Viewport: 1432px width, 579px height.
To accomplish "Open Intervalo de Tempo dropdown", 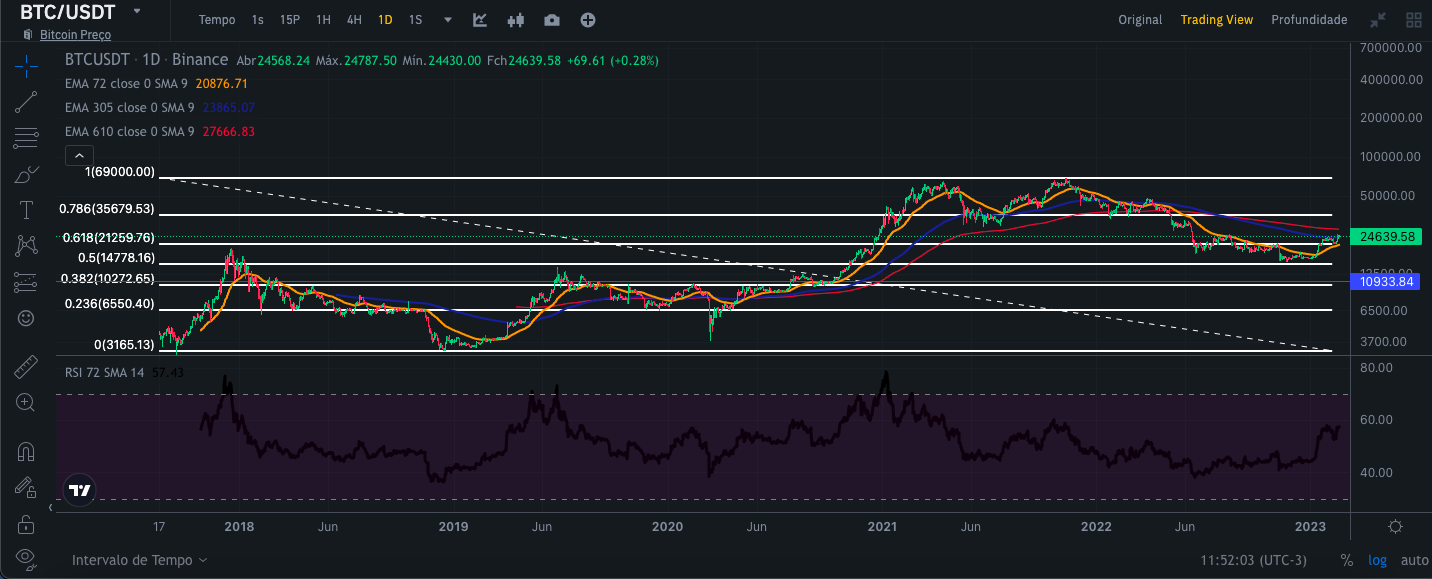I will tap(140, 560).
